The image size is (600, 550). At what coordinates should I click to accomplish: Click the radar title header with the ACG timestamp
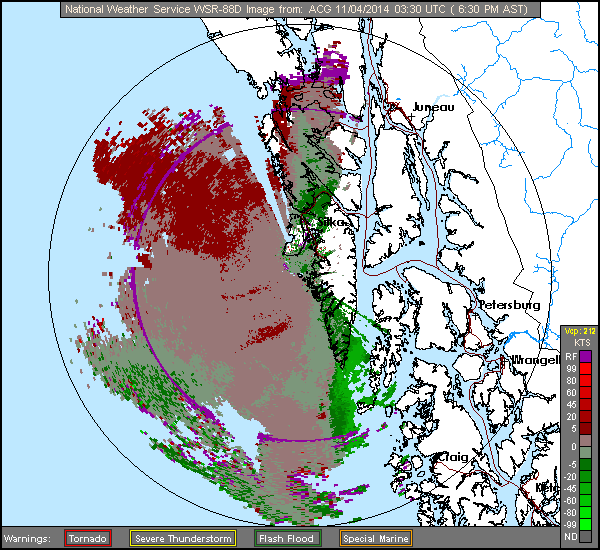300,9
